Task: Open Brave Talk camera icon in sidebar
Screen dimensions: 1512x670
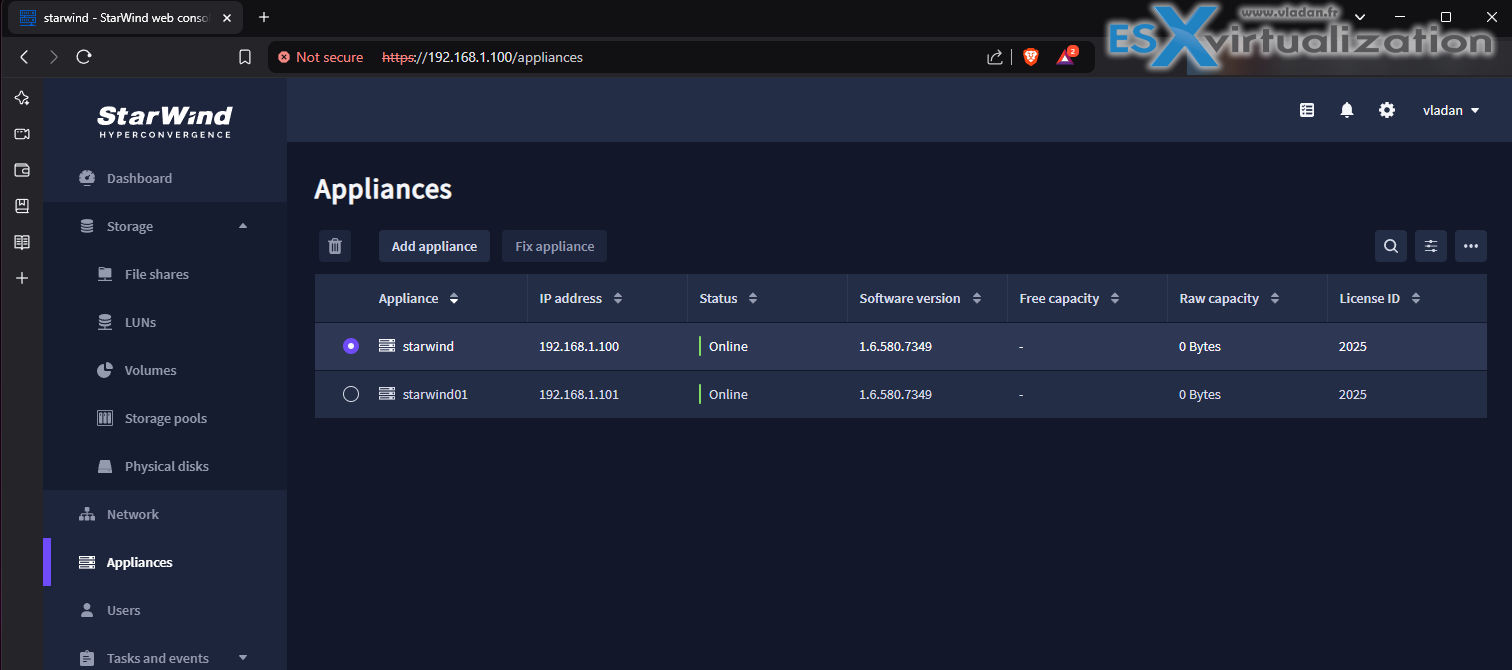Action: (x=22, y=134)
